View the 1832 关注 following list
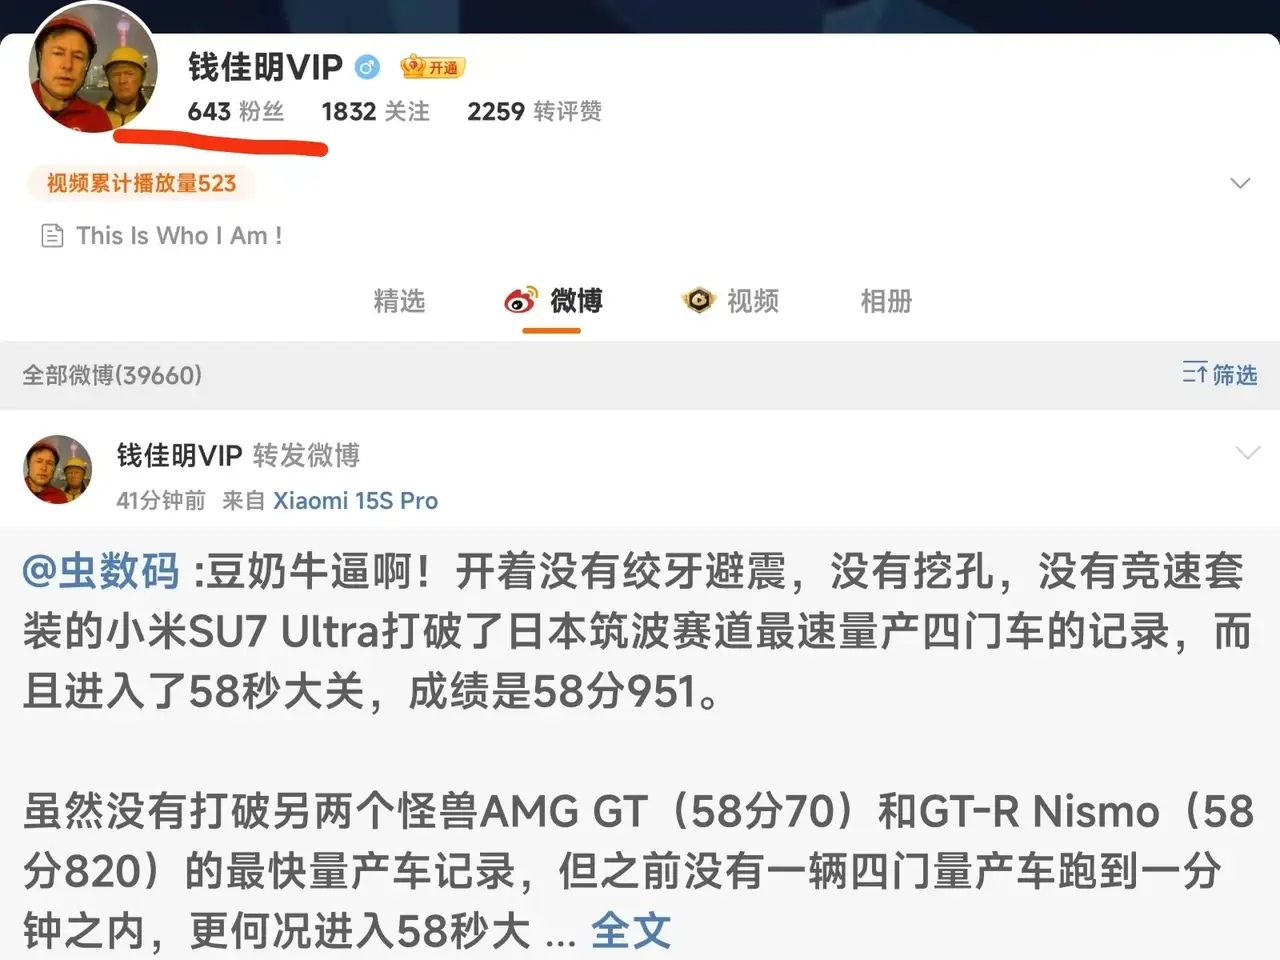Screen dimensions: 1280x960 click(376, 111)
